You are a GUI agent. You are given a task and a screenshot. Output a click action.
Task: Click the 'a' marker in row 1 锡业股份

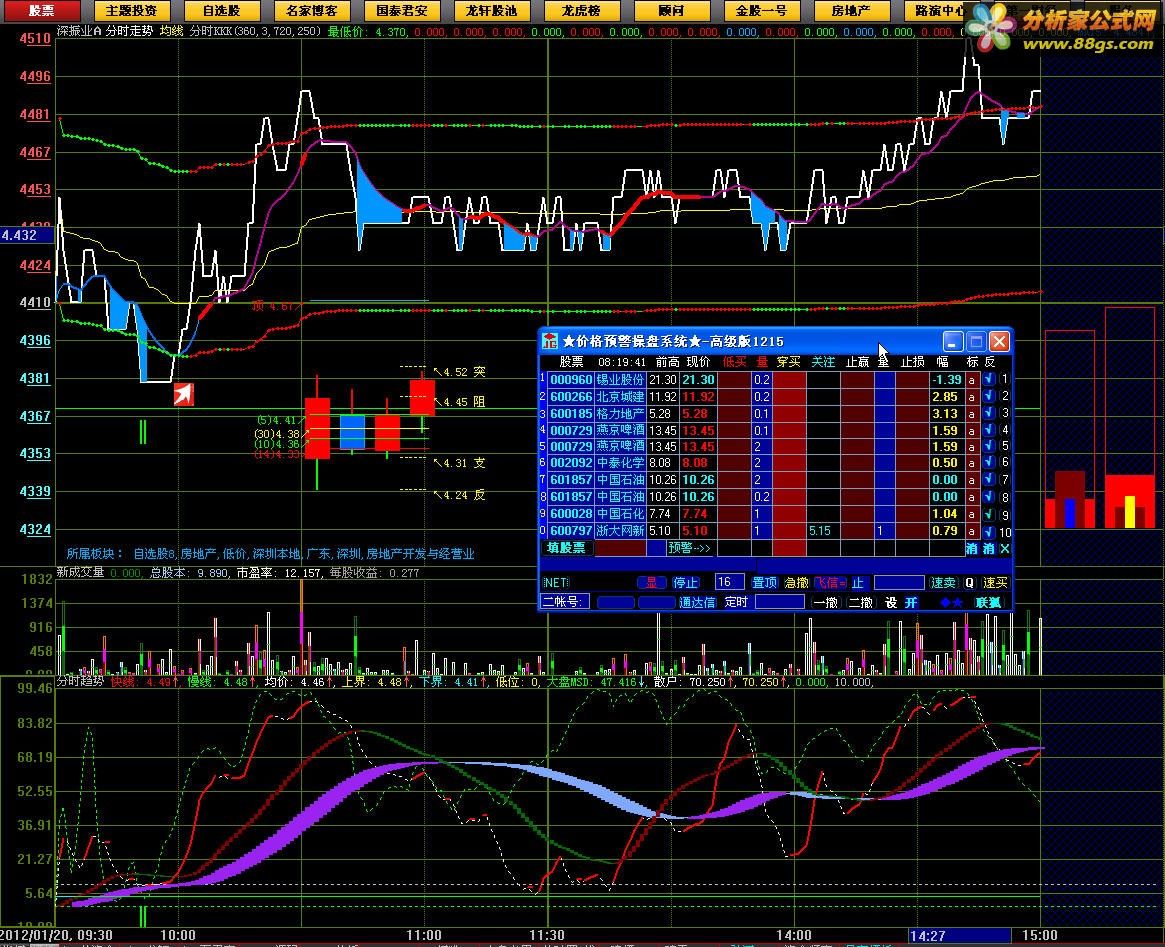pos(971,380)
